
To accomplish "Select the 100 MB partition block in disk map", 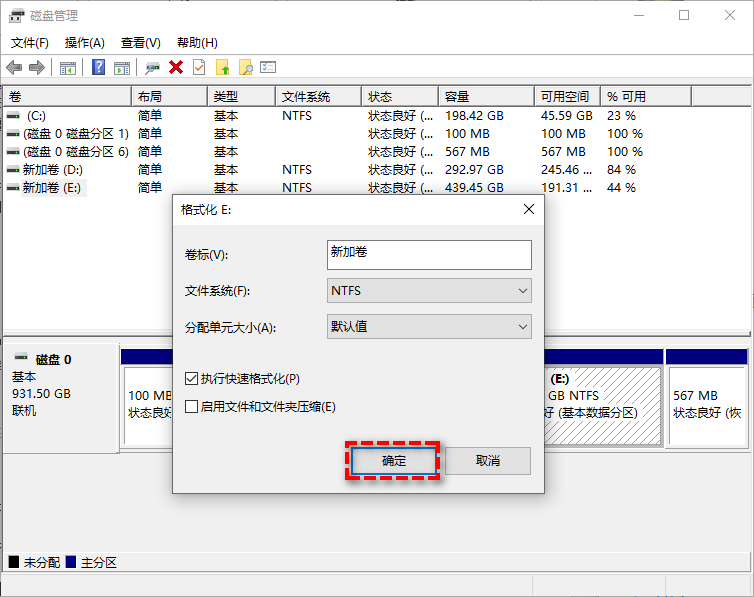I will coord(148,406).
